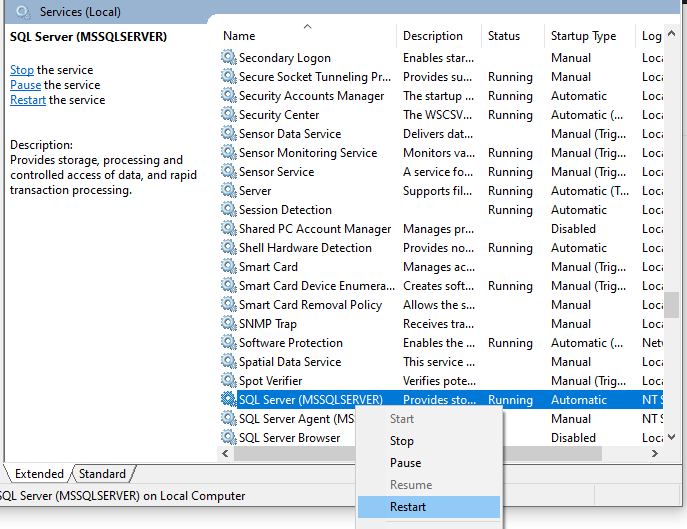This screenshot has width=687, height=529.
Task: Click the gear icon for Secure Socket Tunneling
Action: pyautogui.click(x=228, y=76)
